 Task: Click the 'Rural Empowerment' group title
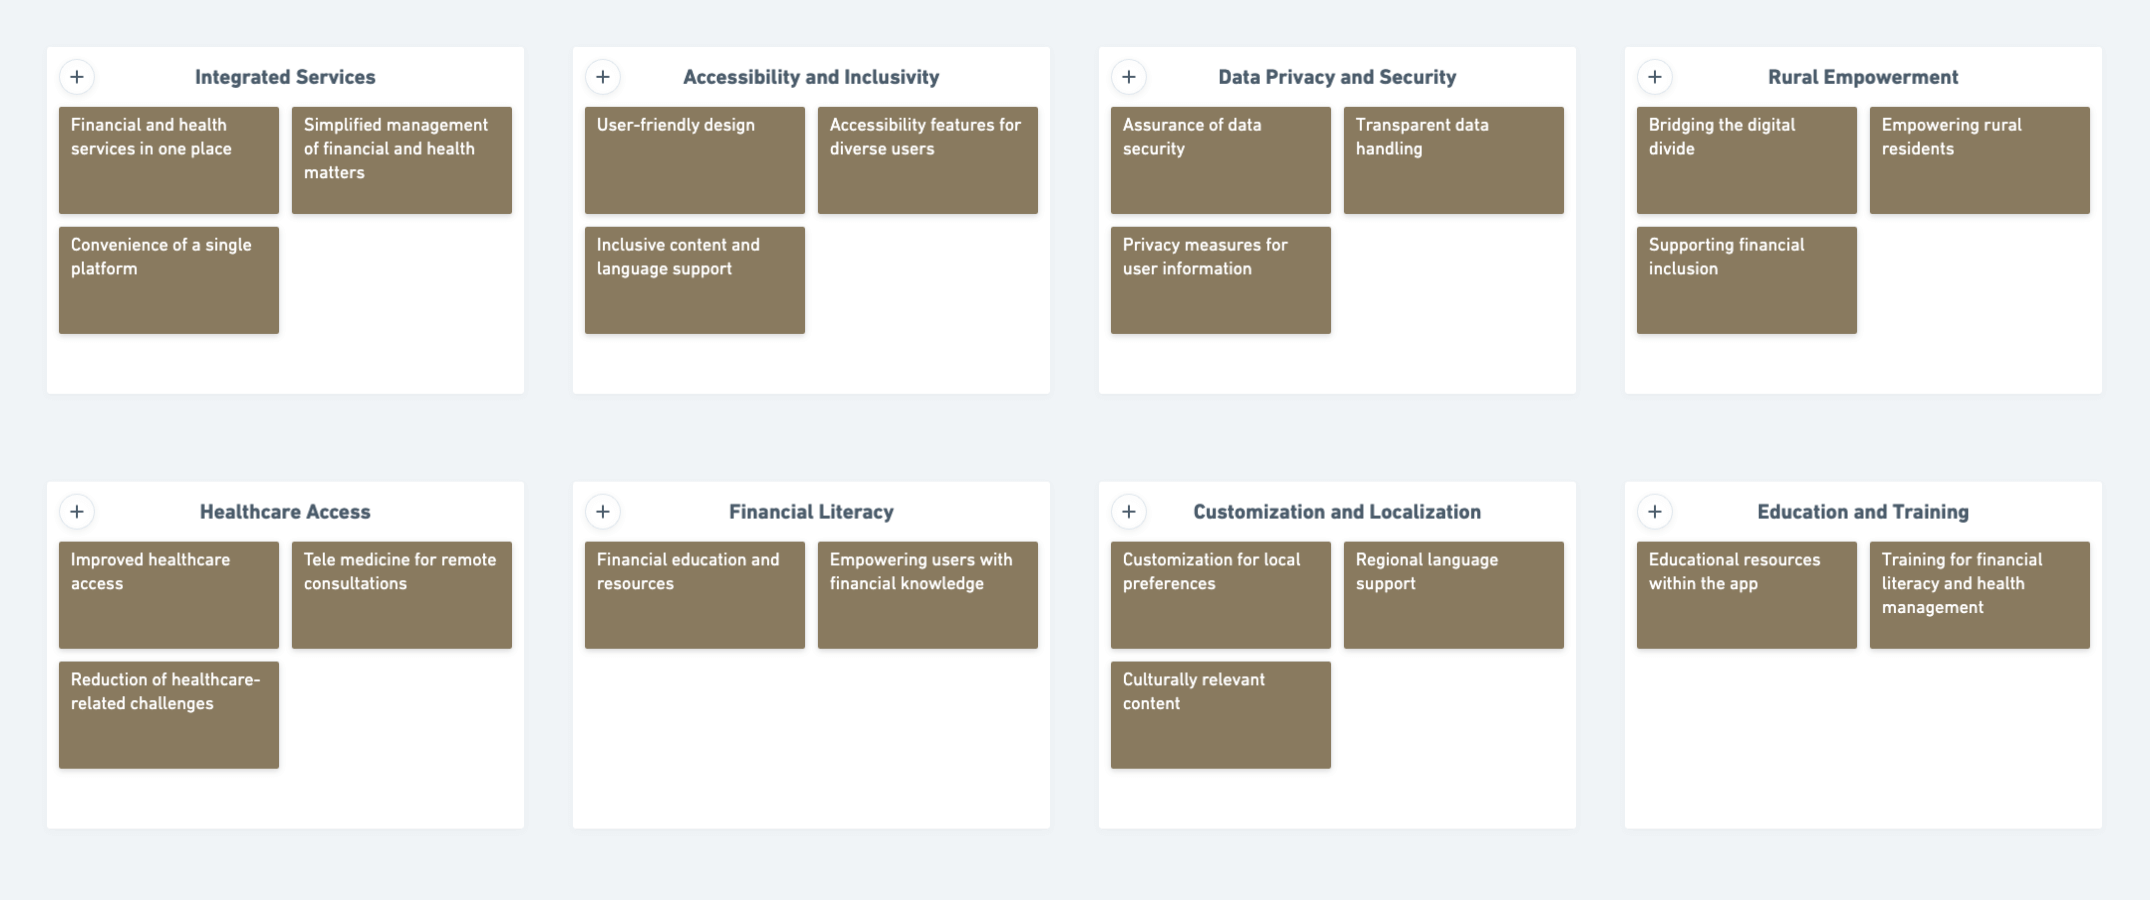(x=1863, y=77)
